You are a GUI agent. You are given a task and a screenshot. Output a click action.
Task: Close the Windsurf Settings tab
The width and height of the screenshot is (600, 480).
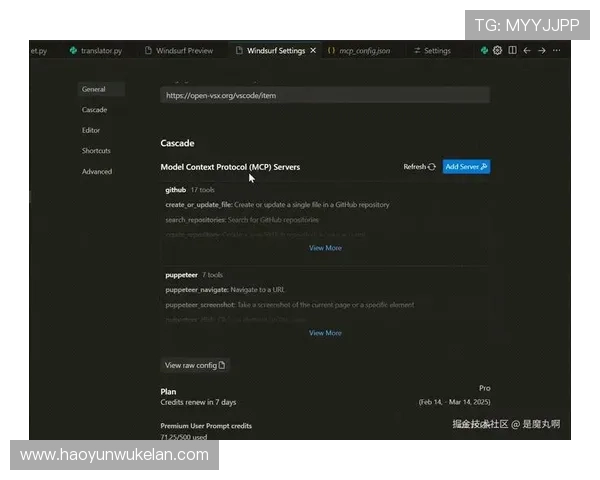click(x=313, y=50)
